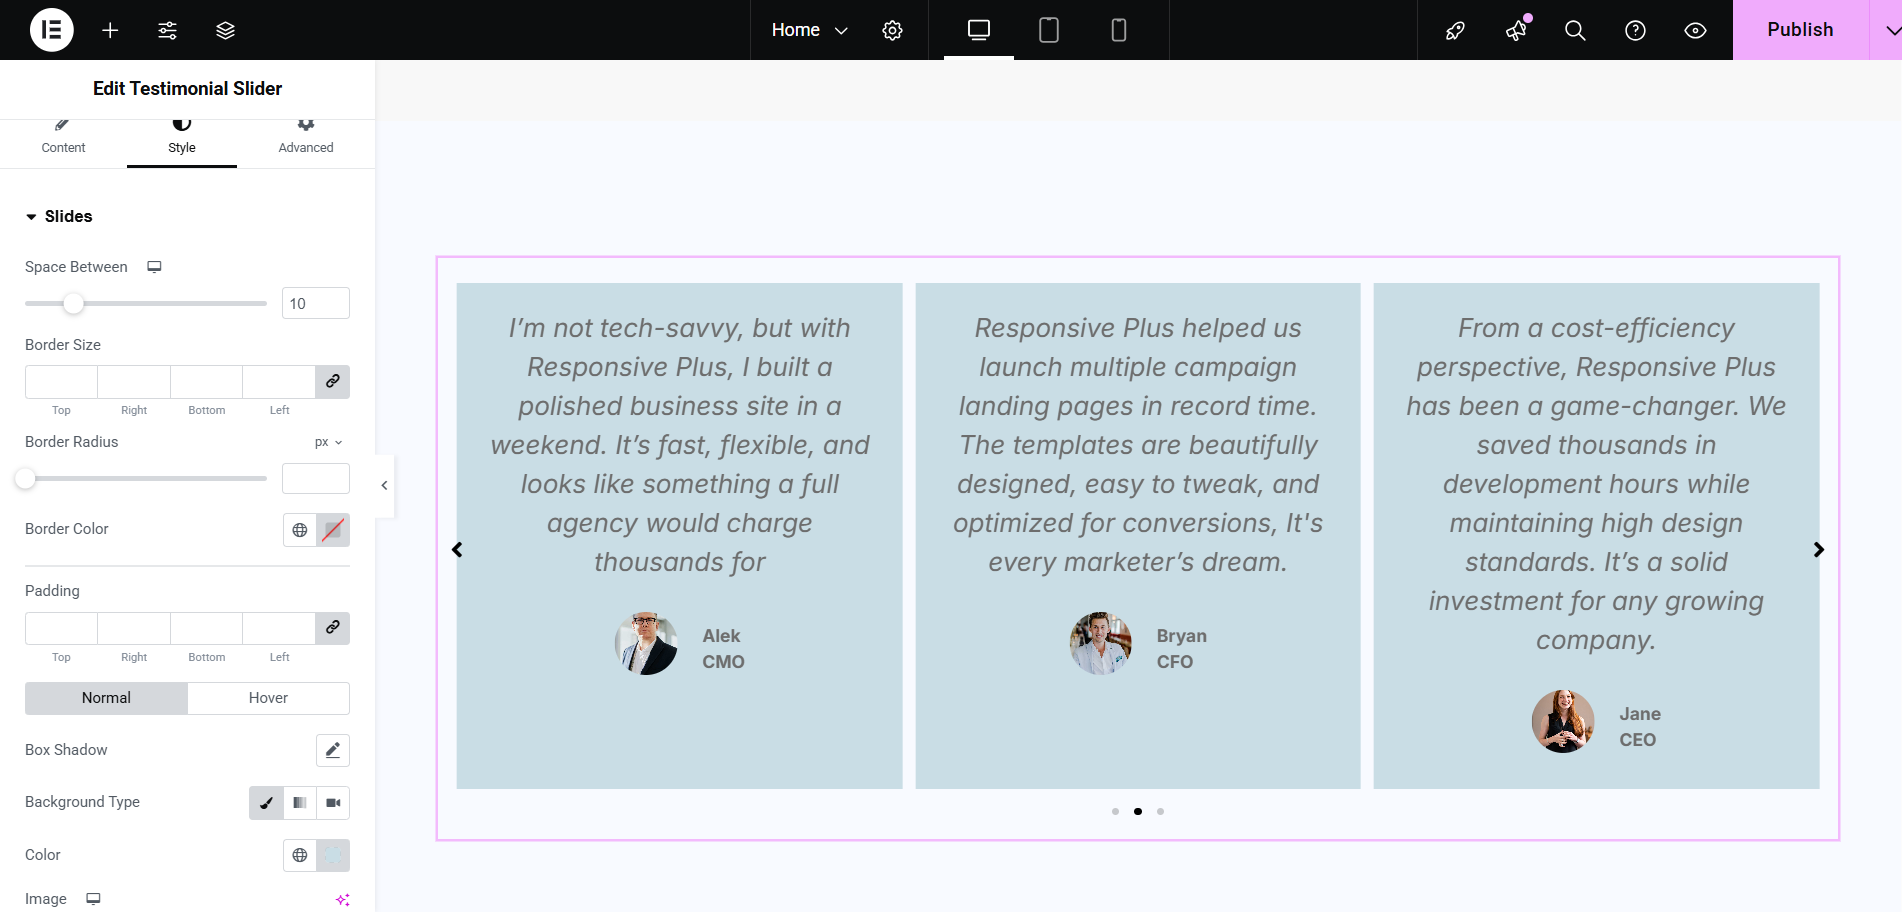1902x912 pixels.
Task: Click Padding Bottom field
Action: point(207,628)
